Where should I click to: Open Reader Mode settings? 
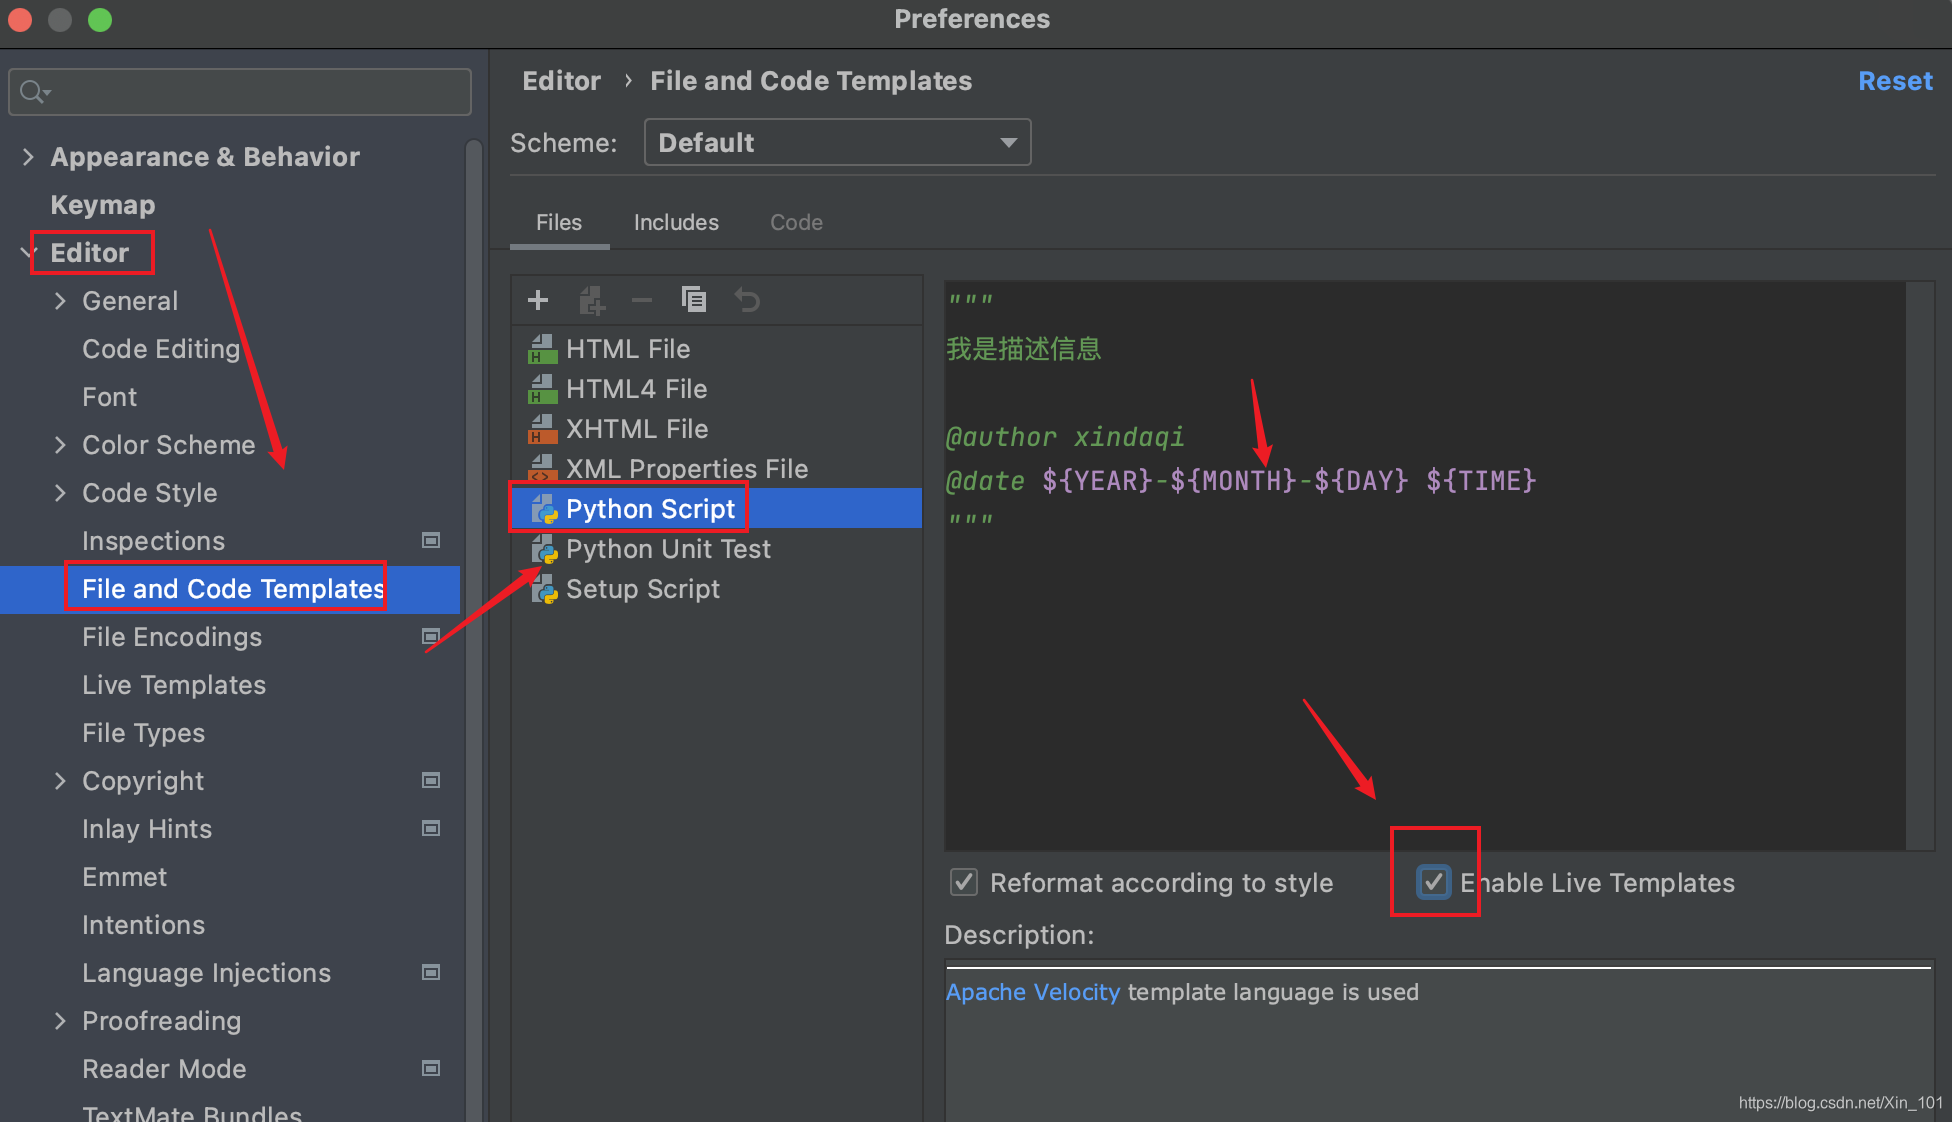pos(164,1069)
